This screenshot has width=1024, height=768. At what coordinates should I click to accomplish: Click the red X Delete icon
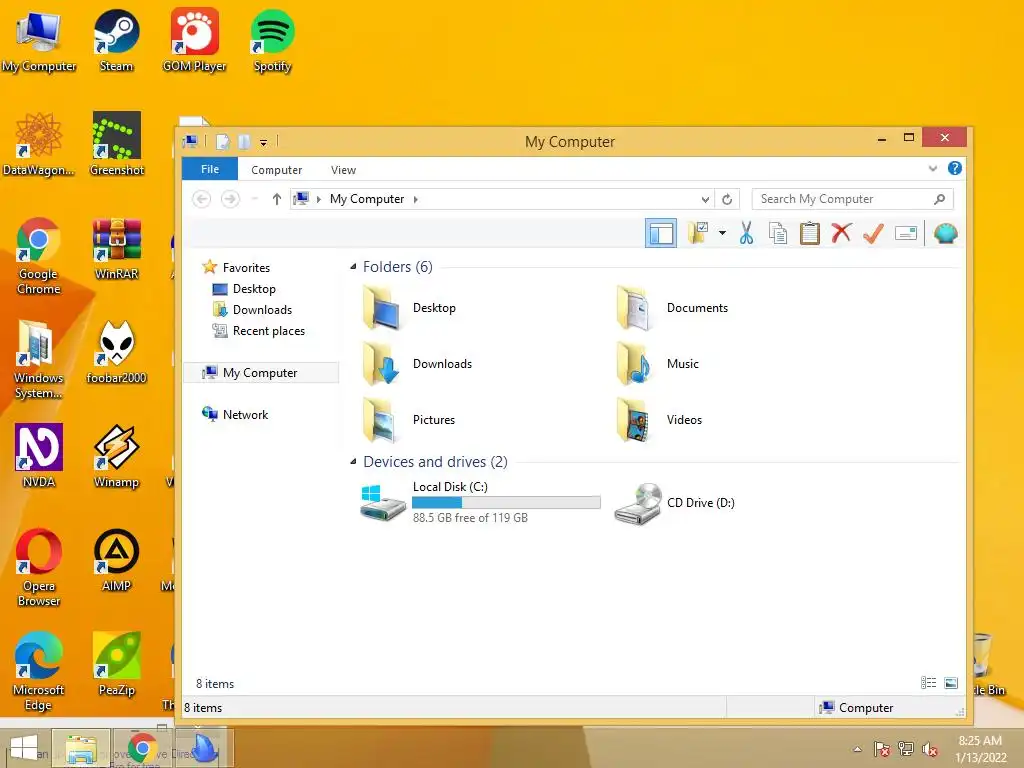coord(841,232)
